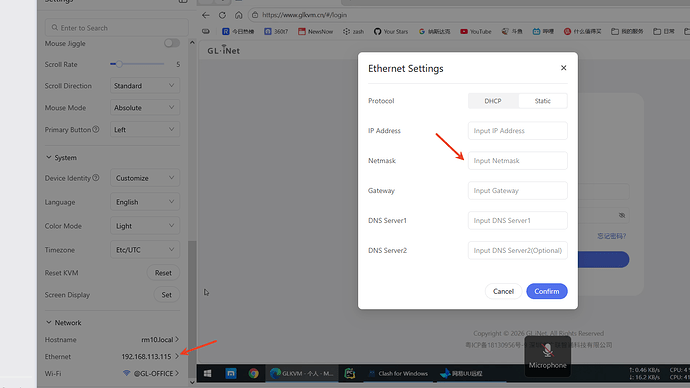Open the zash bookmark
Screen dimensions: 690x388
[x=353, y=31]
